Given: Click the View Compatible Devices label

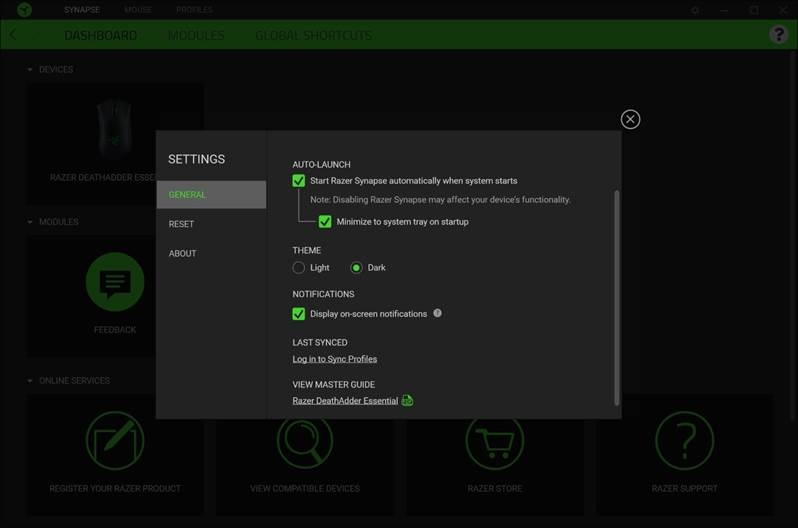Looking at the screenshot, I should (305, 488).
